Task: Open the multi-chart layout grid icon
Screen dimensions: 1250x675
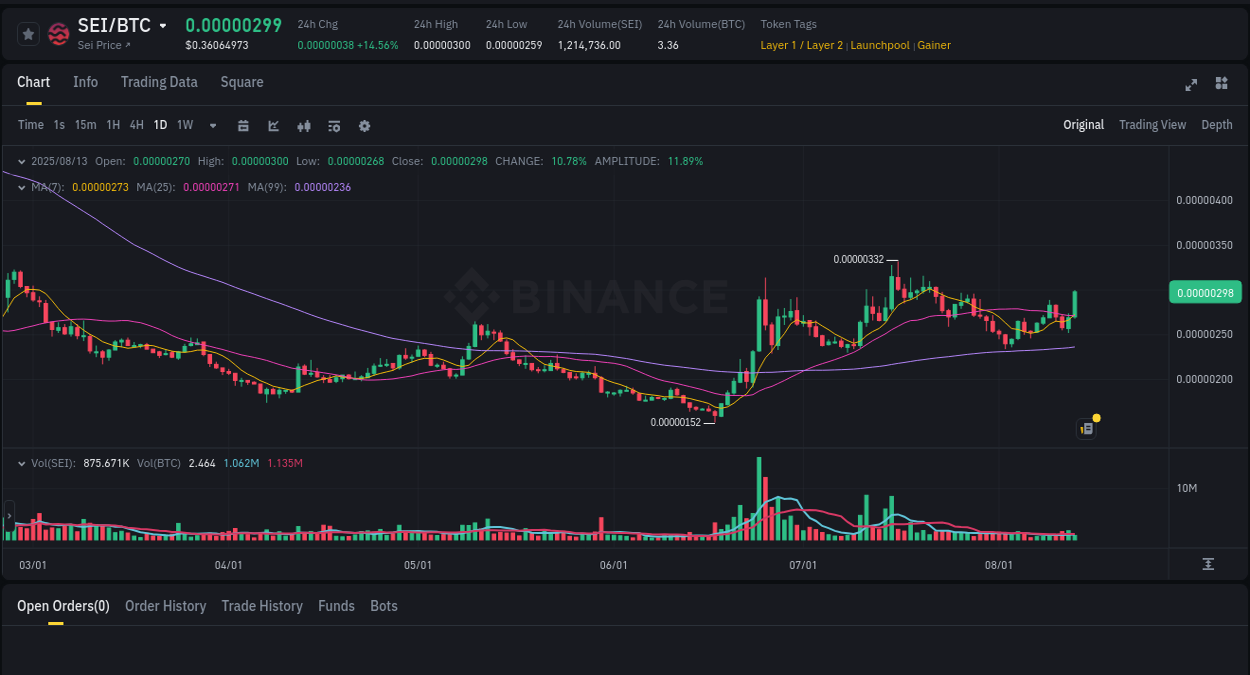Action: pos(1221,83)
